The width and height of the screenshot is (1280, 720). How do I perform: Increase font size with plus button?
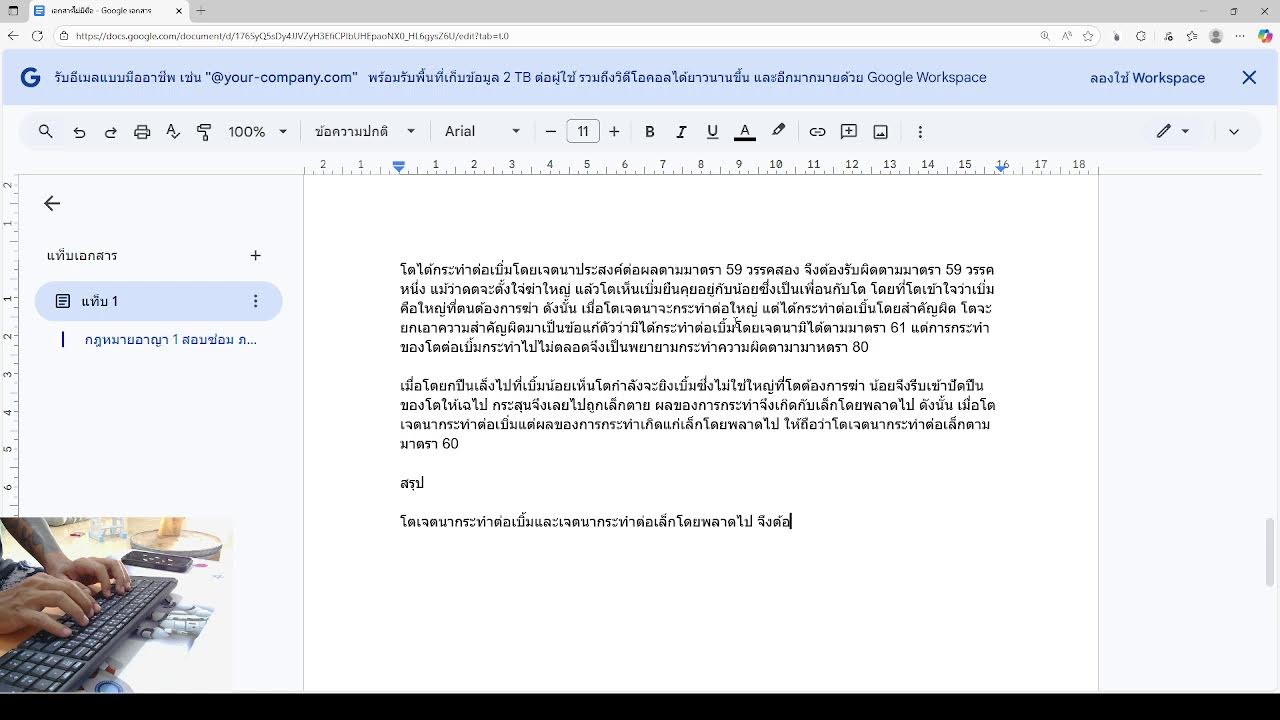coord(614,131)
